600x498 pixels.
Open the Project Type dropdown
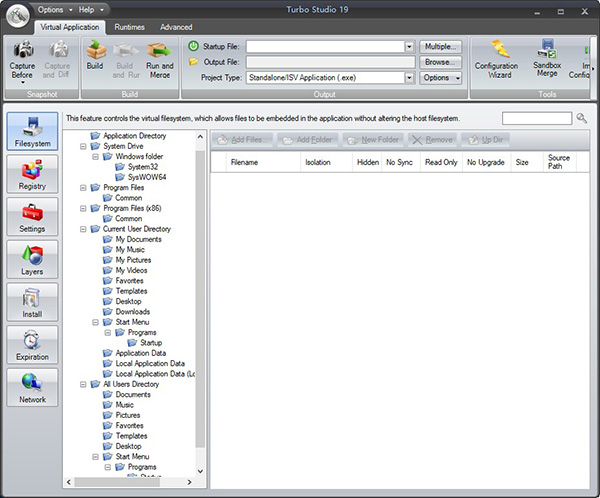click(409, 77)
